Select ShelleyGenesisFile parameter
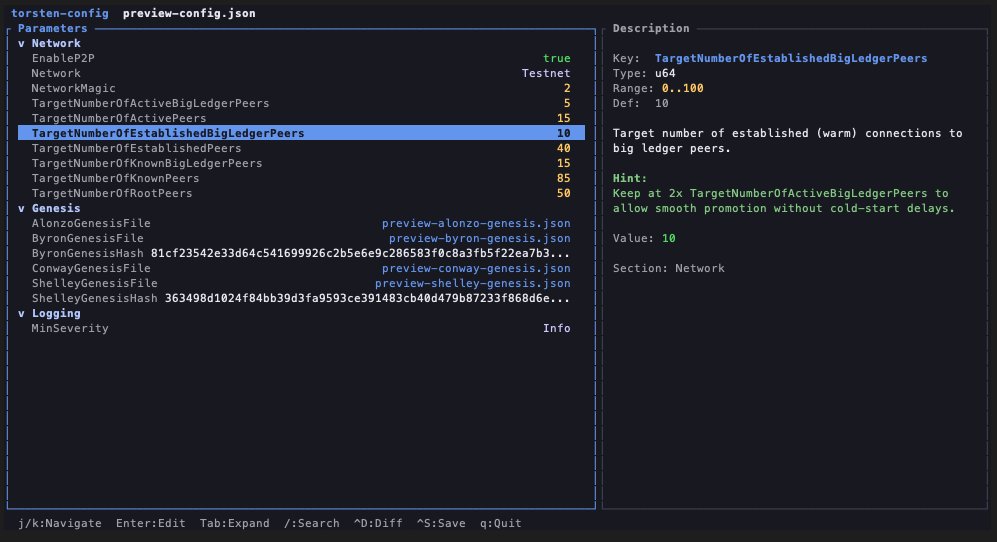The height and width of the screenshot is (542, 997). [x=301, y=283]
